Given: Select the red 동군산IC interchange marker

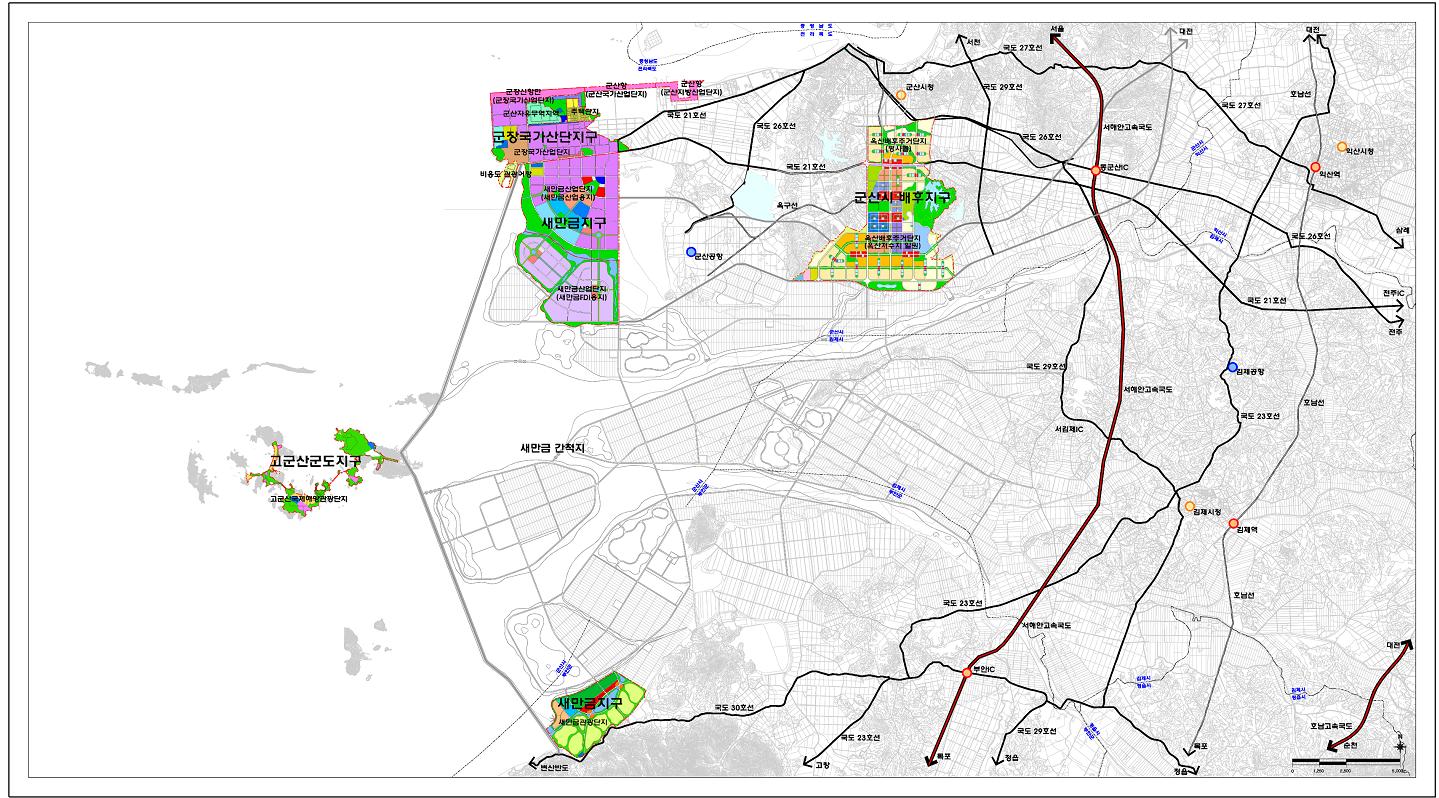Looking at the screenshot, I should coord(1095,170).
